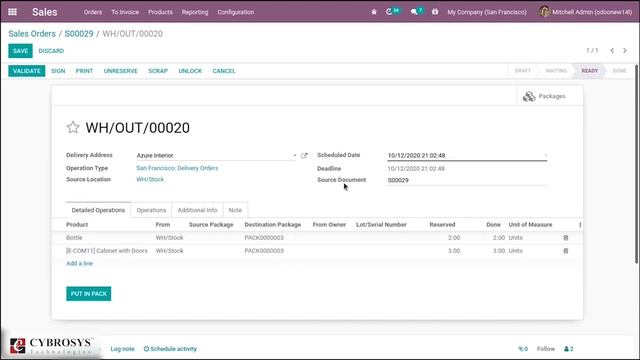Sort by Reserved column header

pyautogui.click(x=442, y=225)
